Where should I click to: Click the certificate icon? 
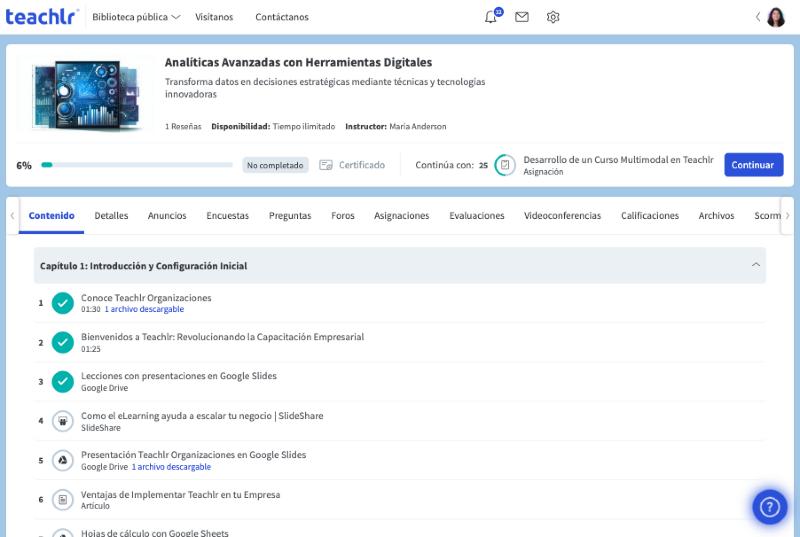(326, 165)
